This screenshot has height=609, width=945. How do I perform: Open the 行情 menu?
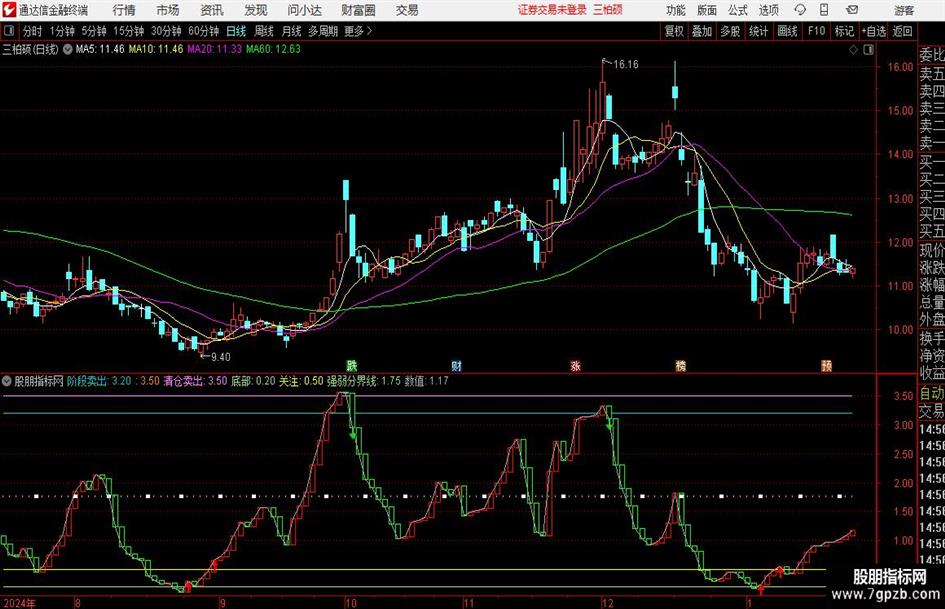pos(124,10)
